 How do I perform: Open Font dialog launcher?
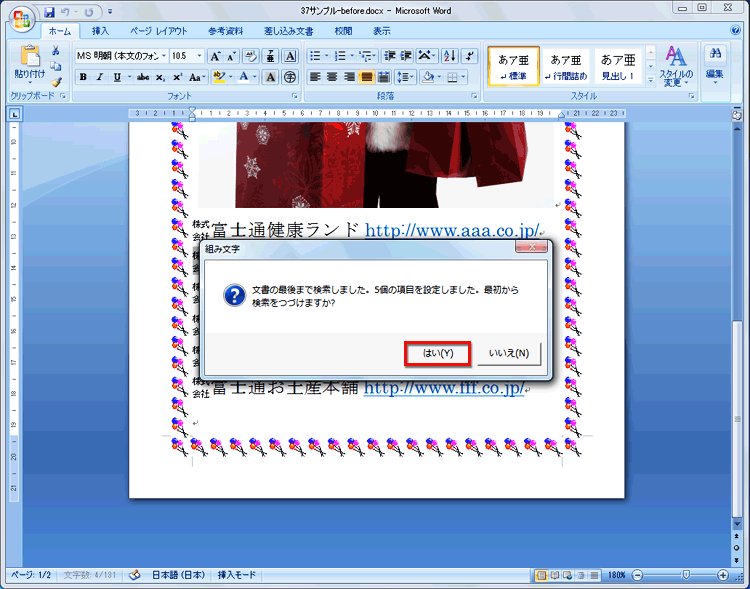click(x=295, y=96)
